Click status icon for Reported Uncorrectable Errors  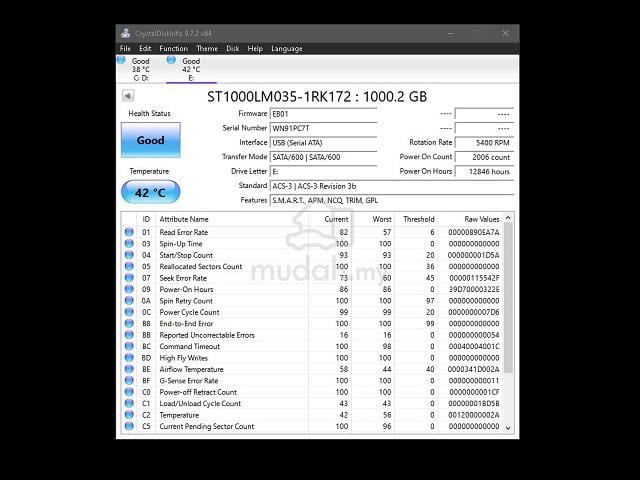point(129,335)
